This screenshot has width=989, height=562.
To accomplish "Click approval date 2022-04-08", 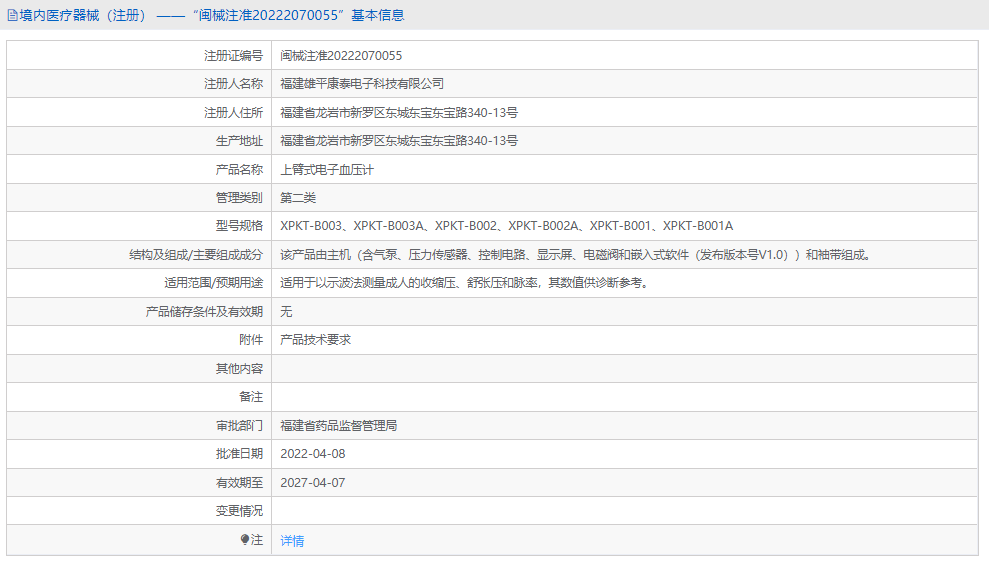I will [x=312, y=454].
